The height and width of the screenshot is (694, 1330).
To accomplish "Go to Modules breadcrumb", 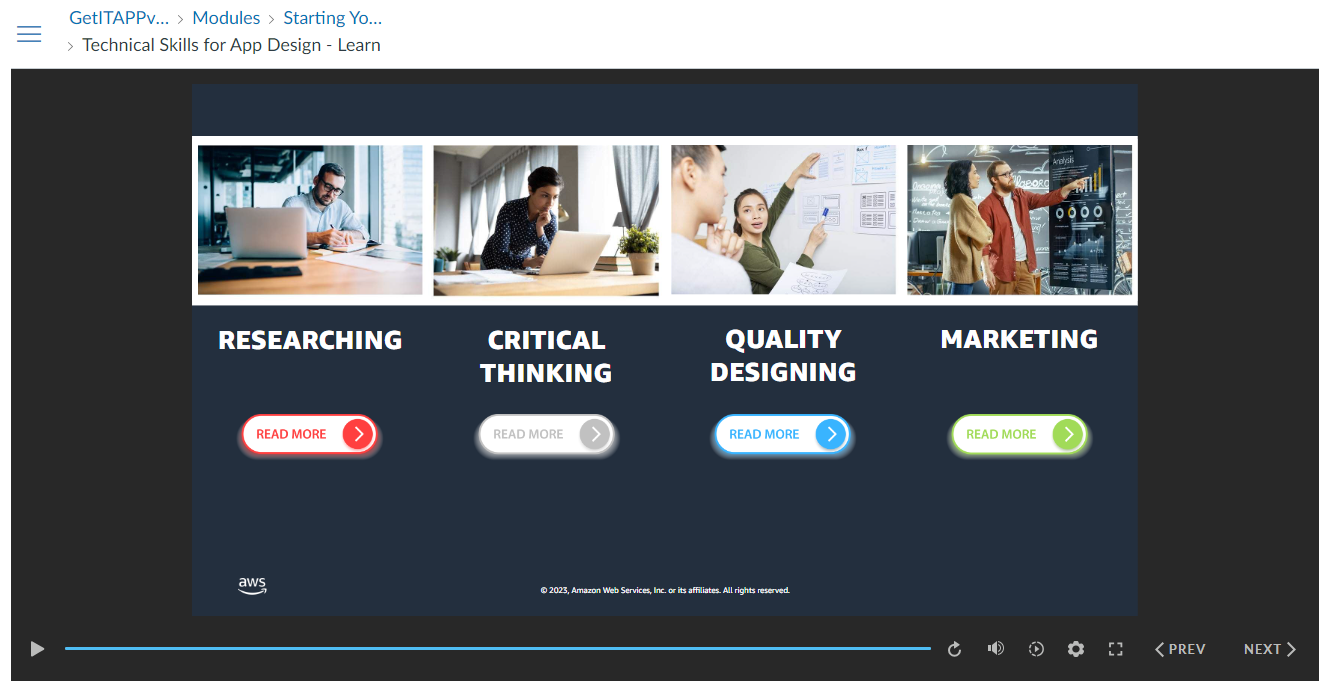I will click(226, 18).
